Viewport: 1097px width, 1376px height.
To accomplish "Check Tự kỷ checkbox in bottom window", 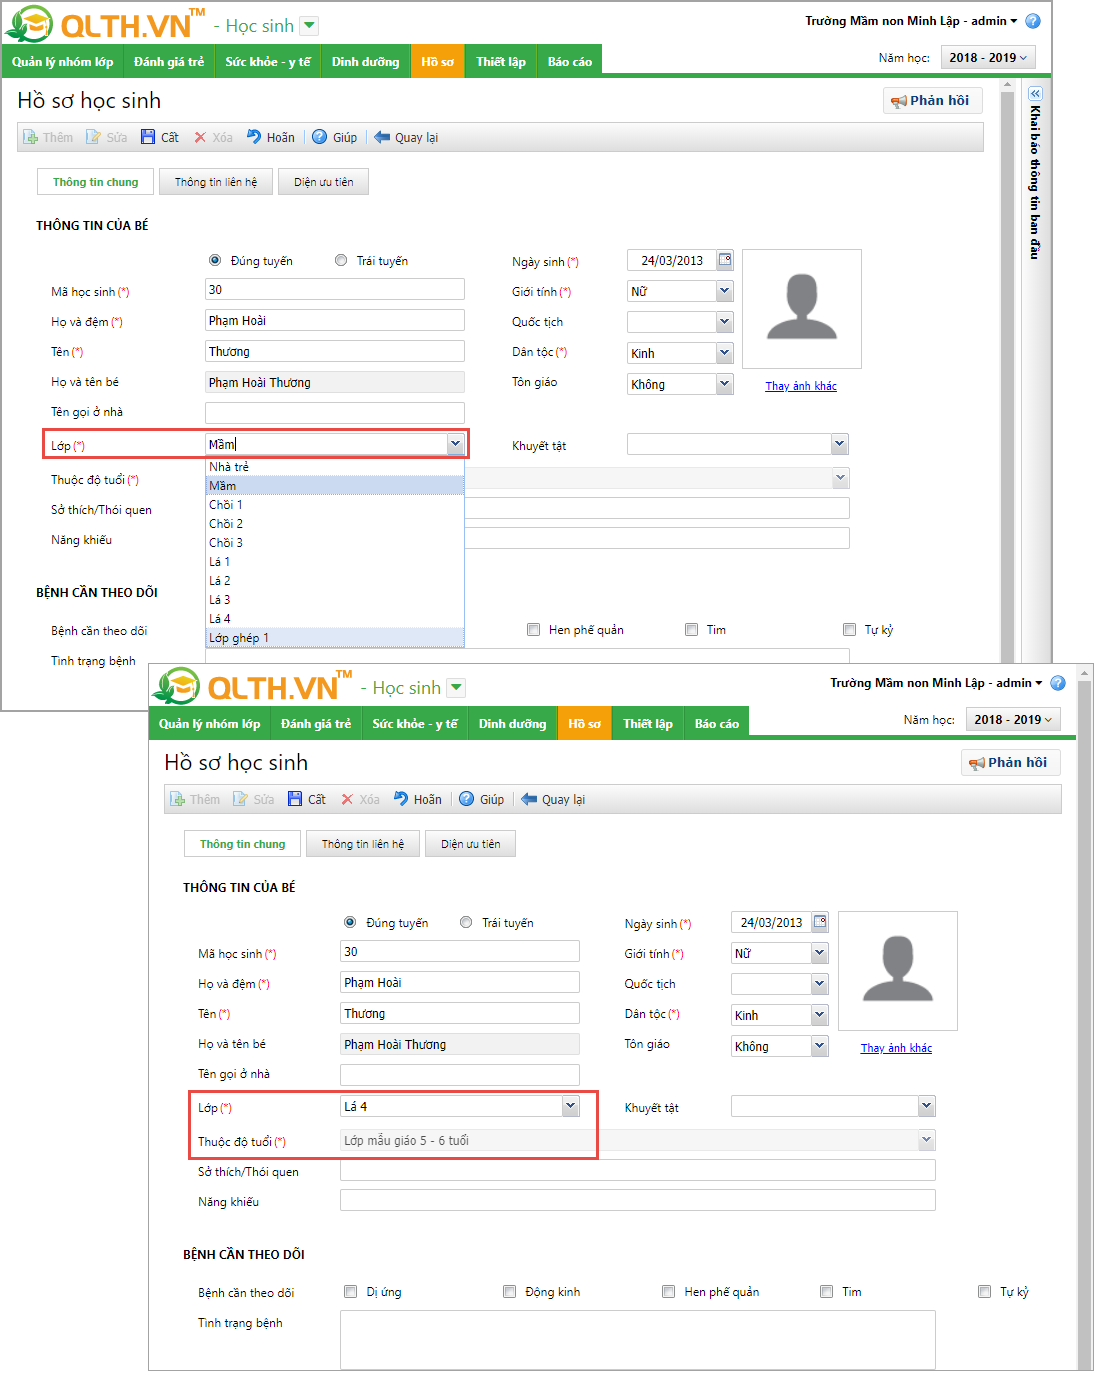I will pyautogui.click(x=985, y=1291).
